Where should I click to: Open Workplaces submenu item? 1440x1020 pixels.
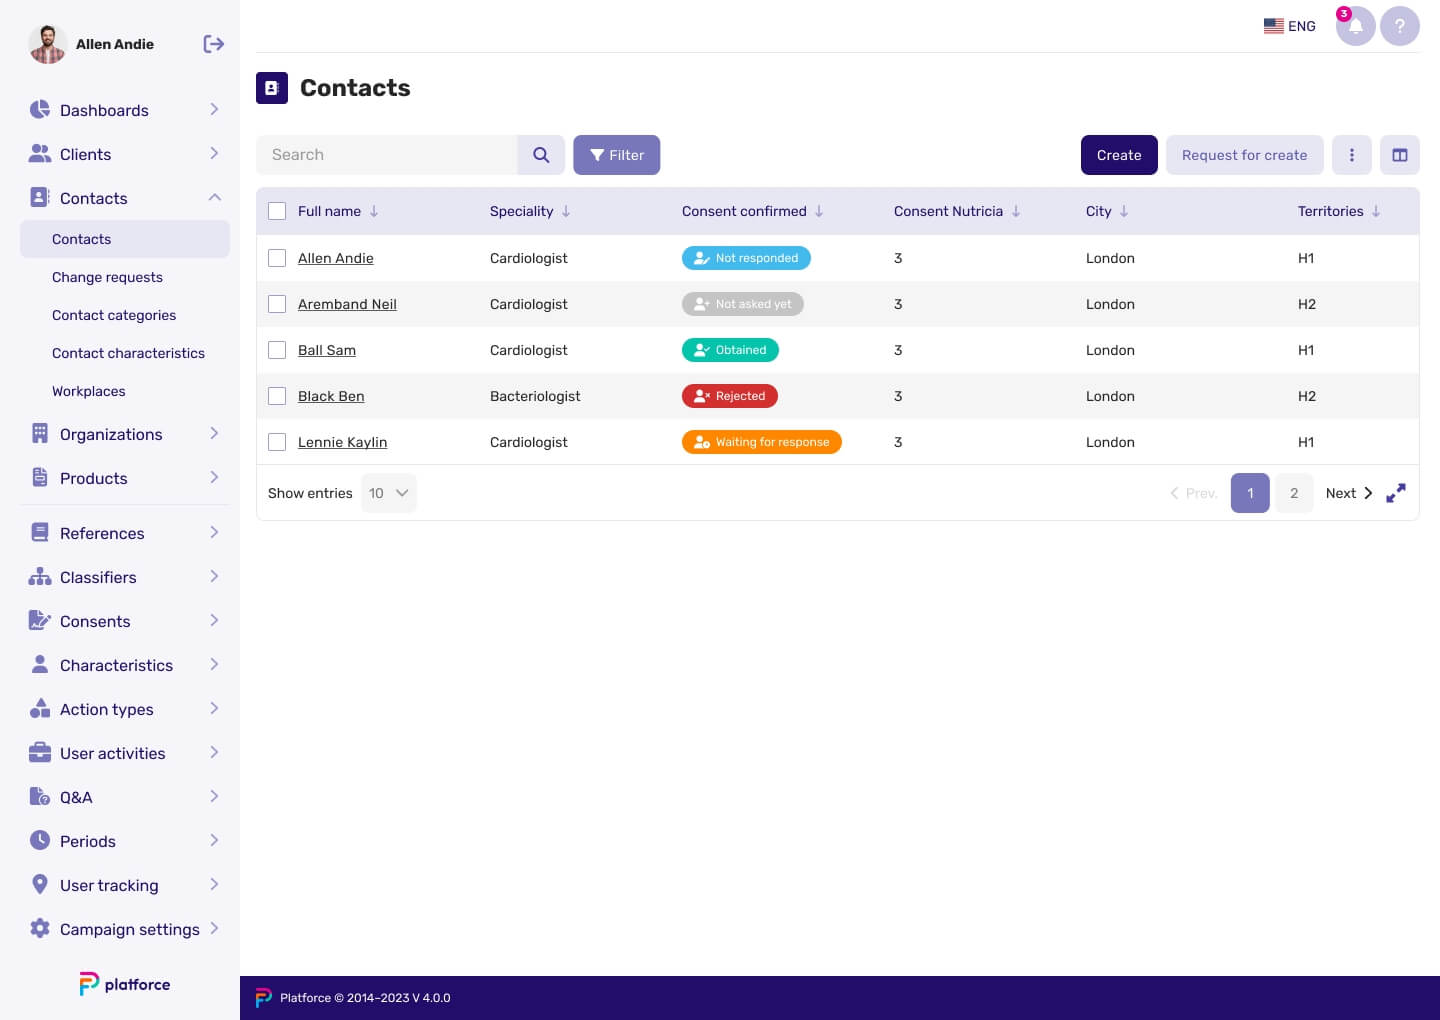(89, 391)
